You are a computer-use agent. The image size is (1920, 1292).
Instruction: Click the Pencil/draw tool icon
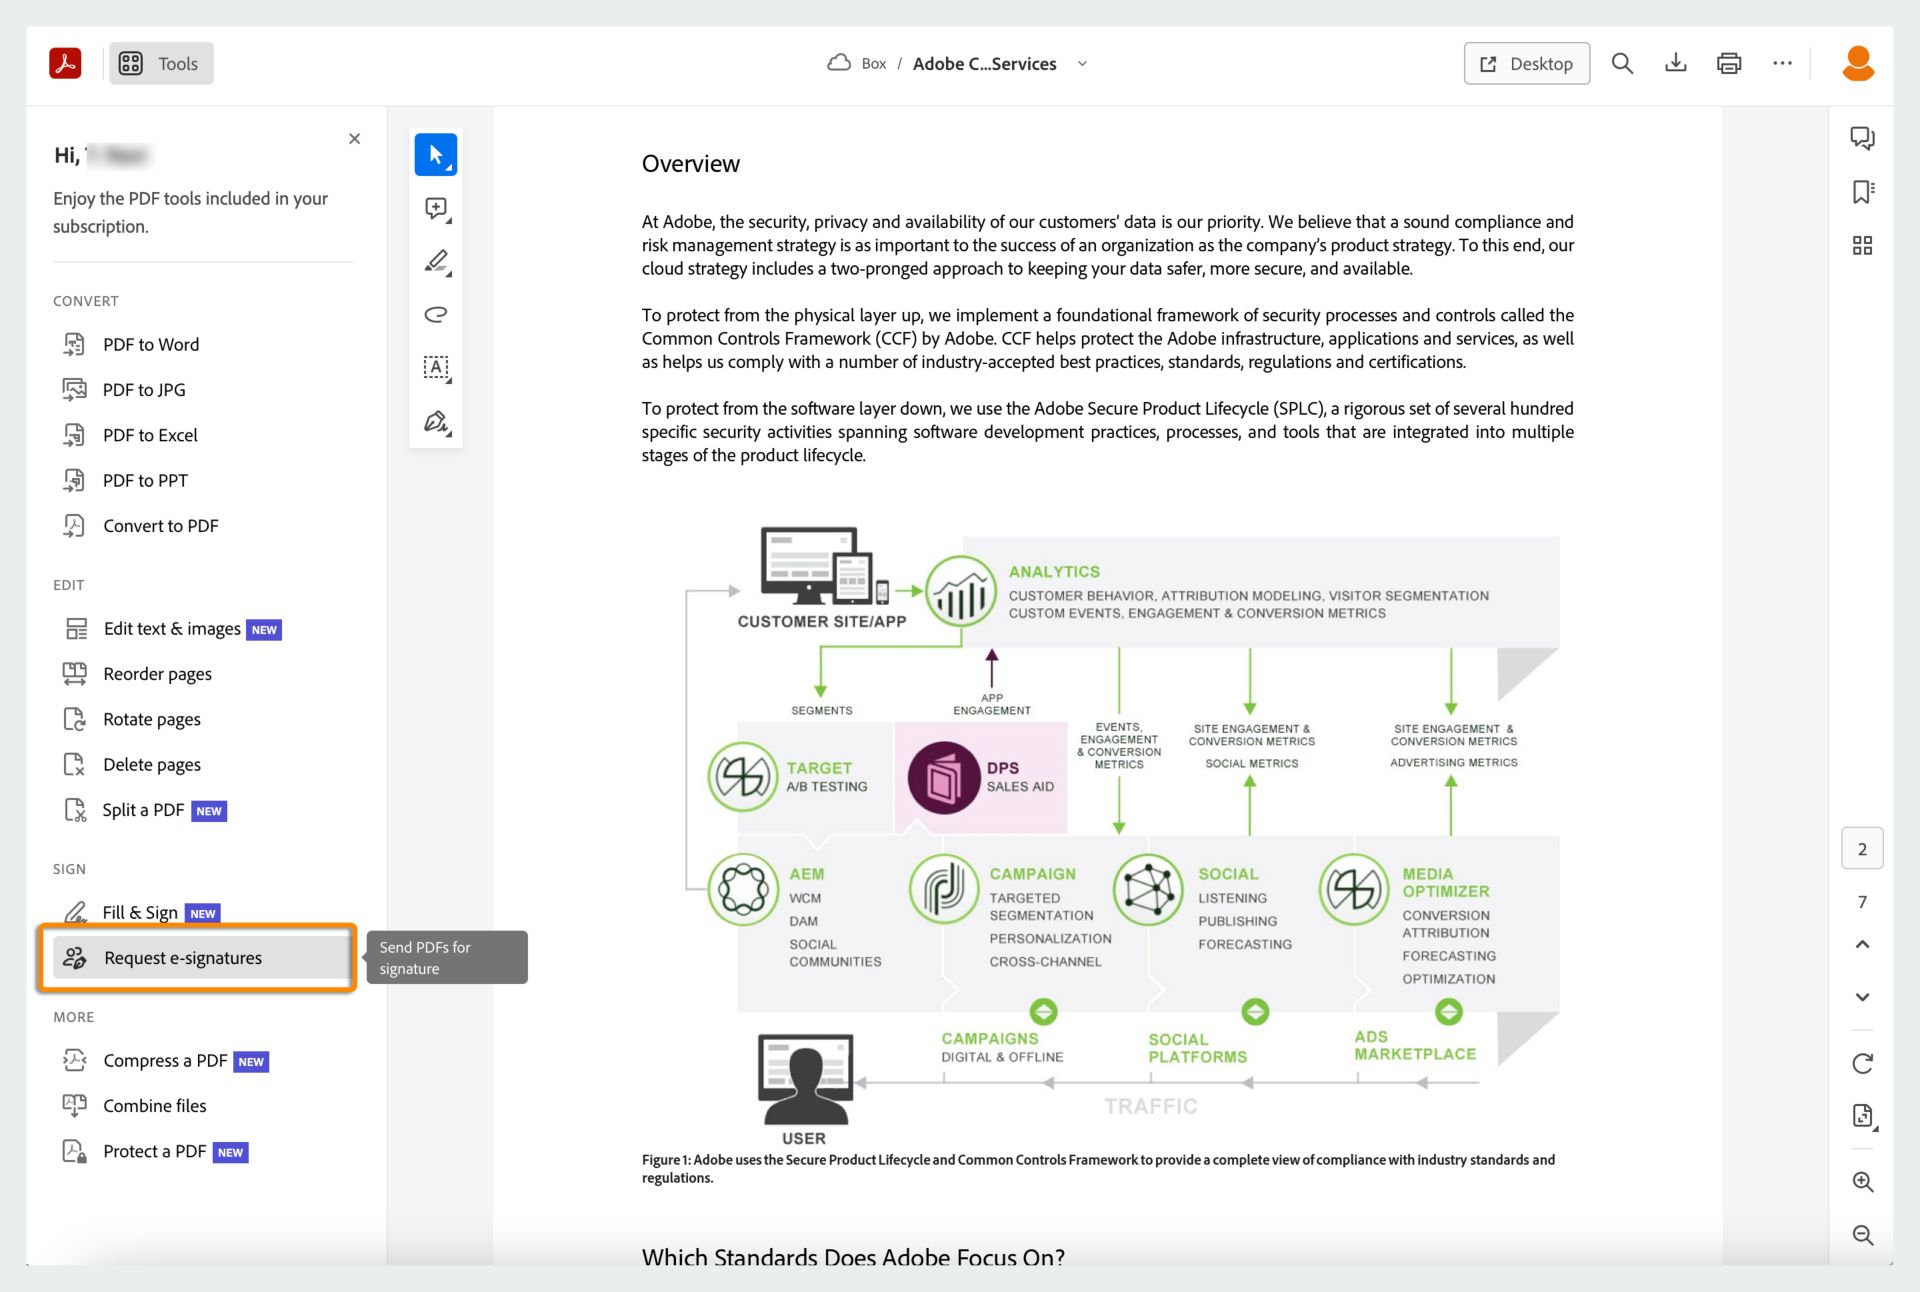435,261
